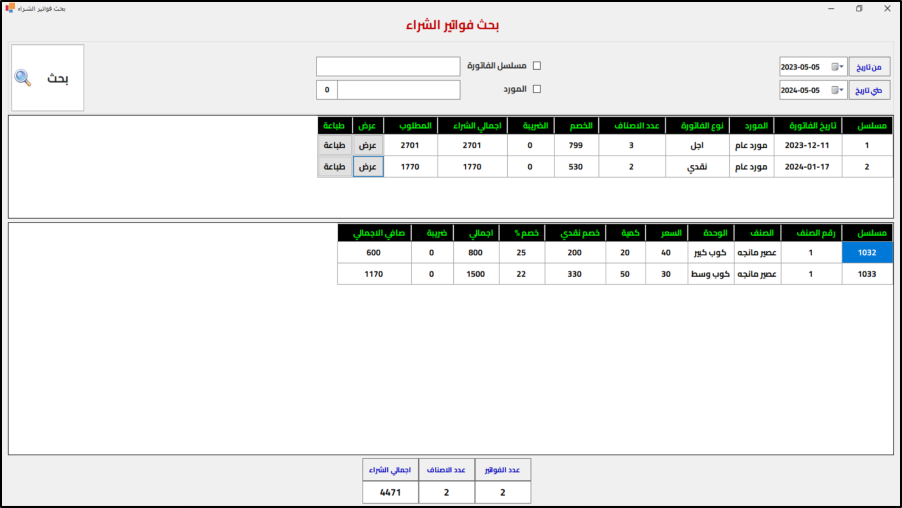The width and height of the screenshot is (902, 508).
Task: Click the supplier number field showing 0
Action: tap(327, 90)
